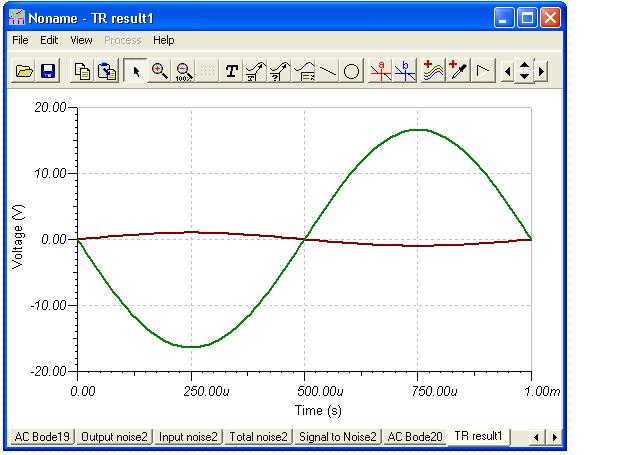Viewport: 640px width, 455px height.
Task: Select the Line drawing tool
Action: (x=328, y=71)
